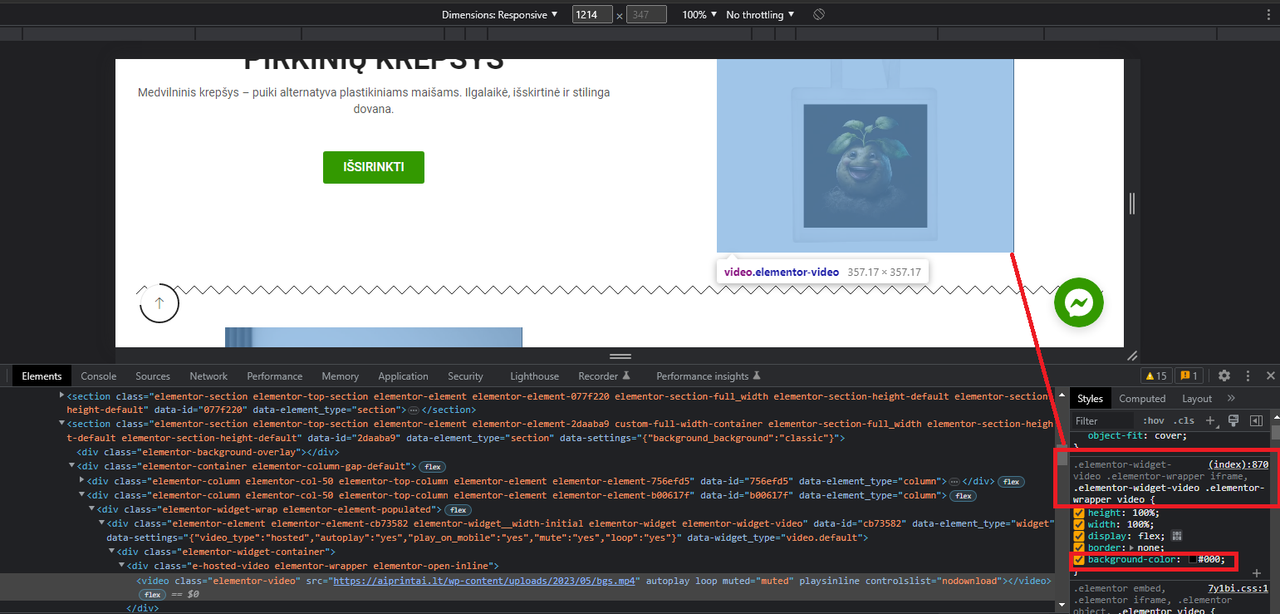Toggle the :hov element state panel
Screen dimensions: 1280x614
(1153, 421)
